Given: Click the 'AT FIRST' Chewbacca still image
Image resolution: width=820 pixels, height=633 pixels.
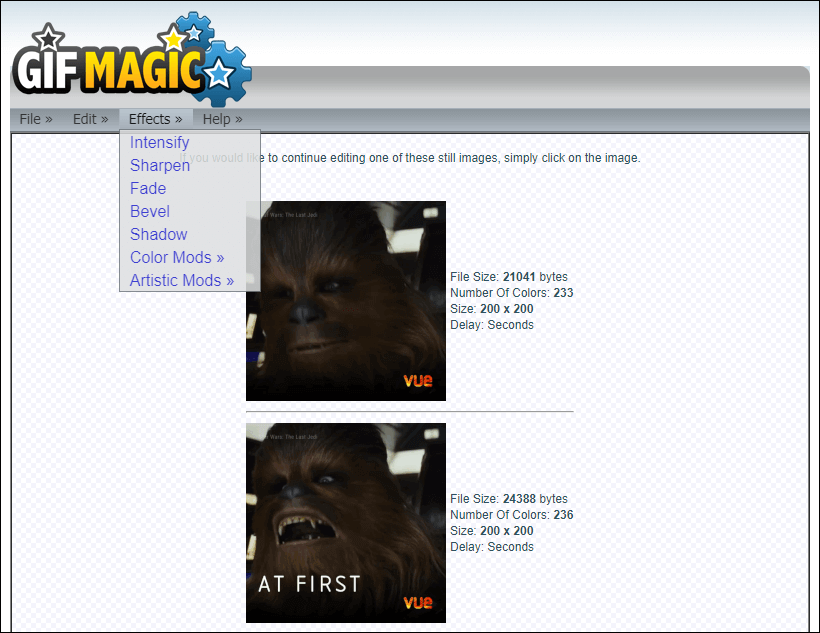Looking at the screenshot, I should tap(346, 523).
